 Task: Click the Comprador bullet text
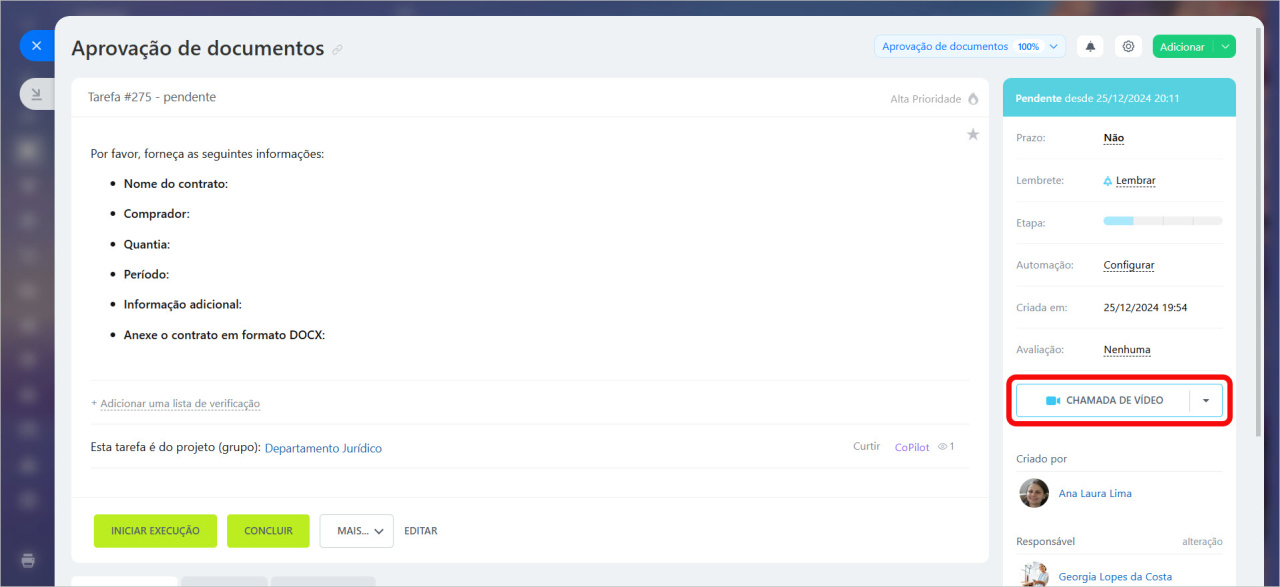pyautogui.click(x=157, y=214)
